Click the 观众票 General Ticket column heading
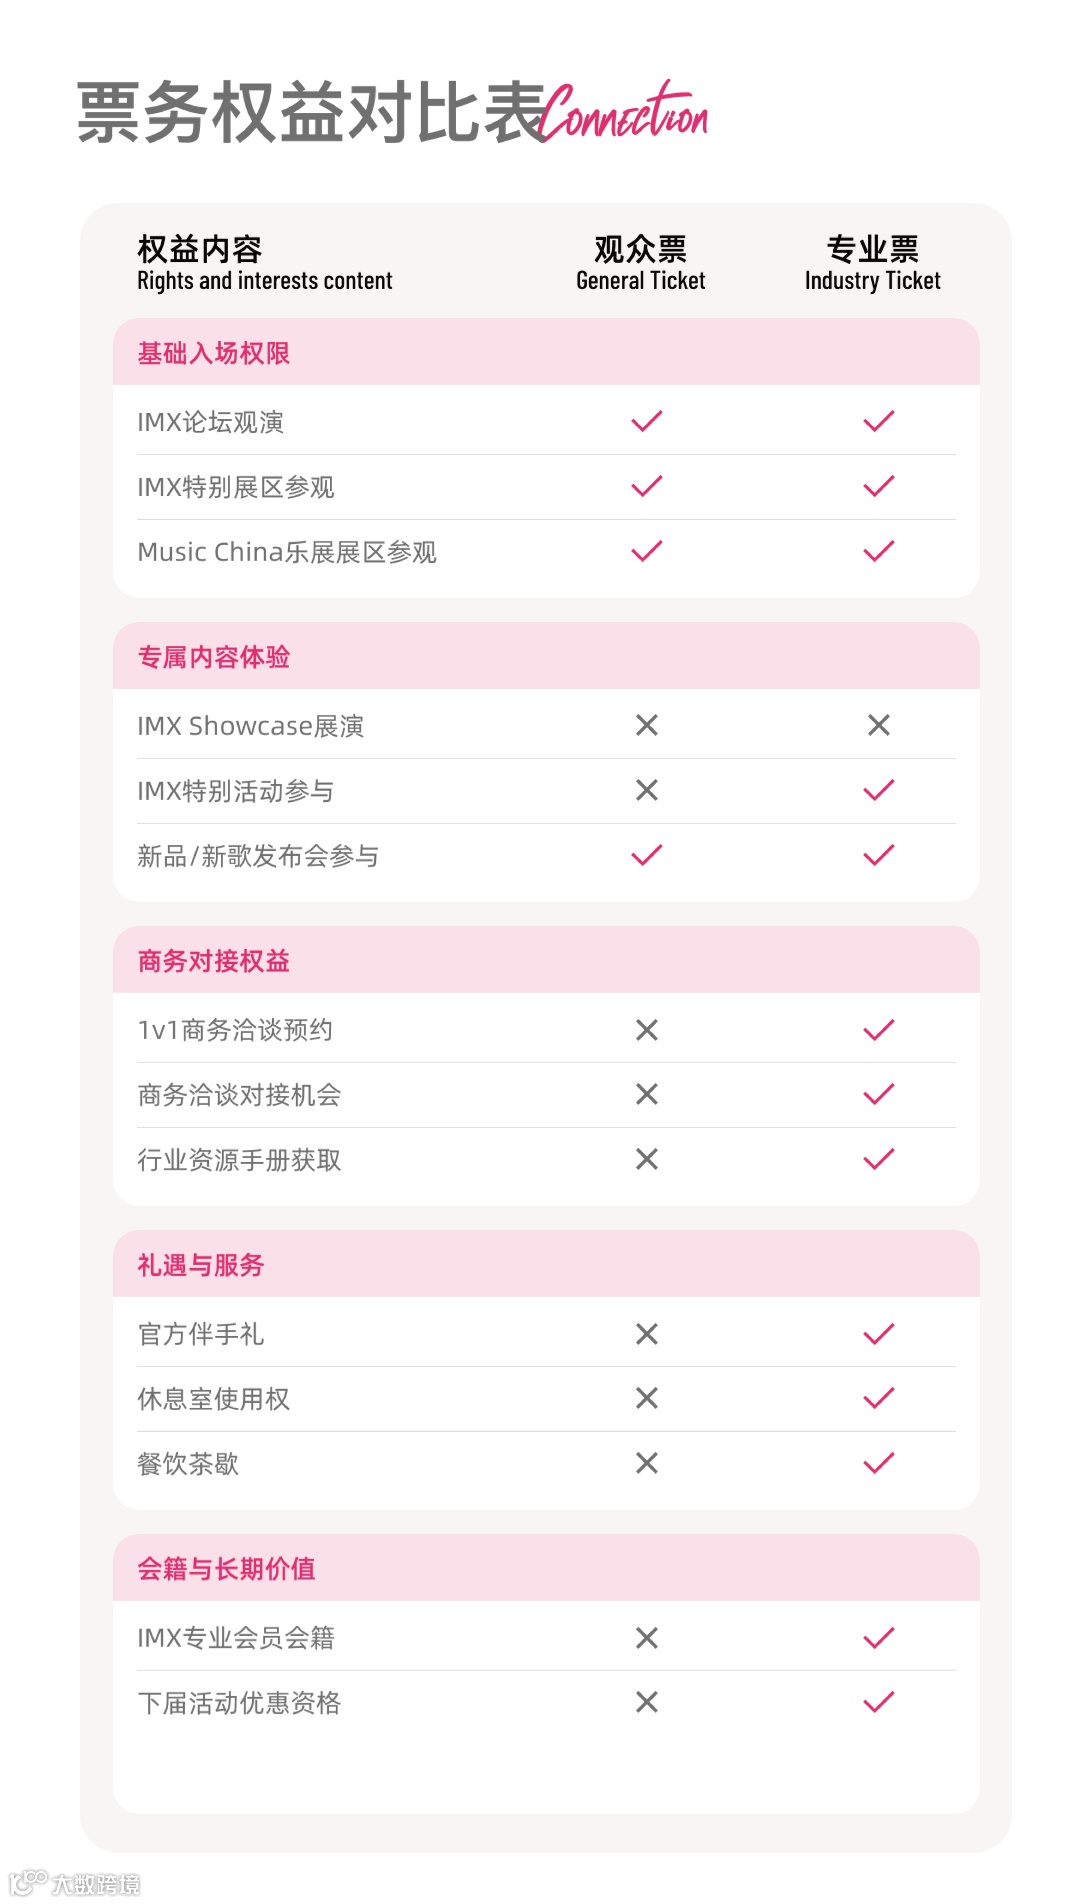The height and width of the screenshot is (1904, 1080). 641,263
